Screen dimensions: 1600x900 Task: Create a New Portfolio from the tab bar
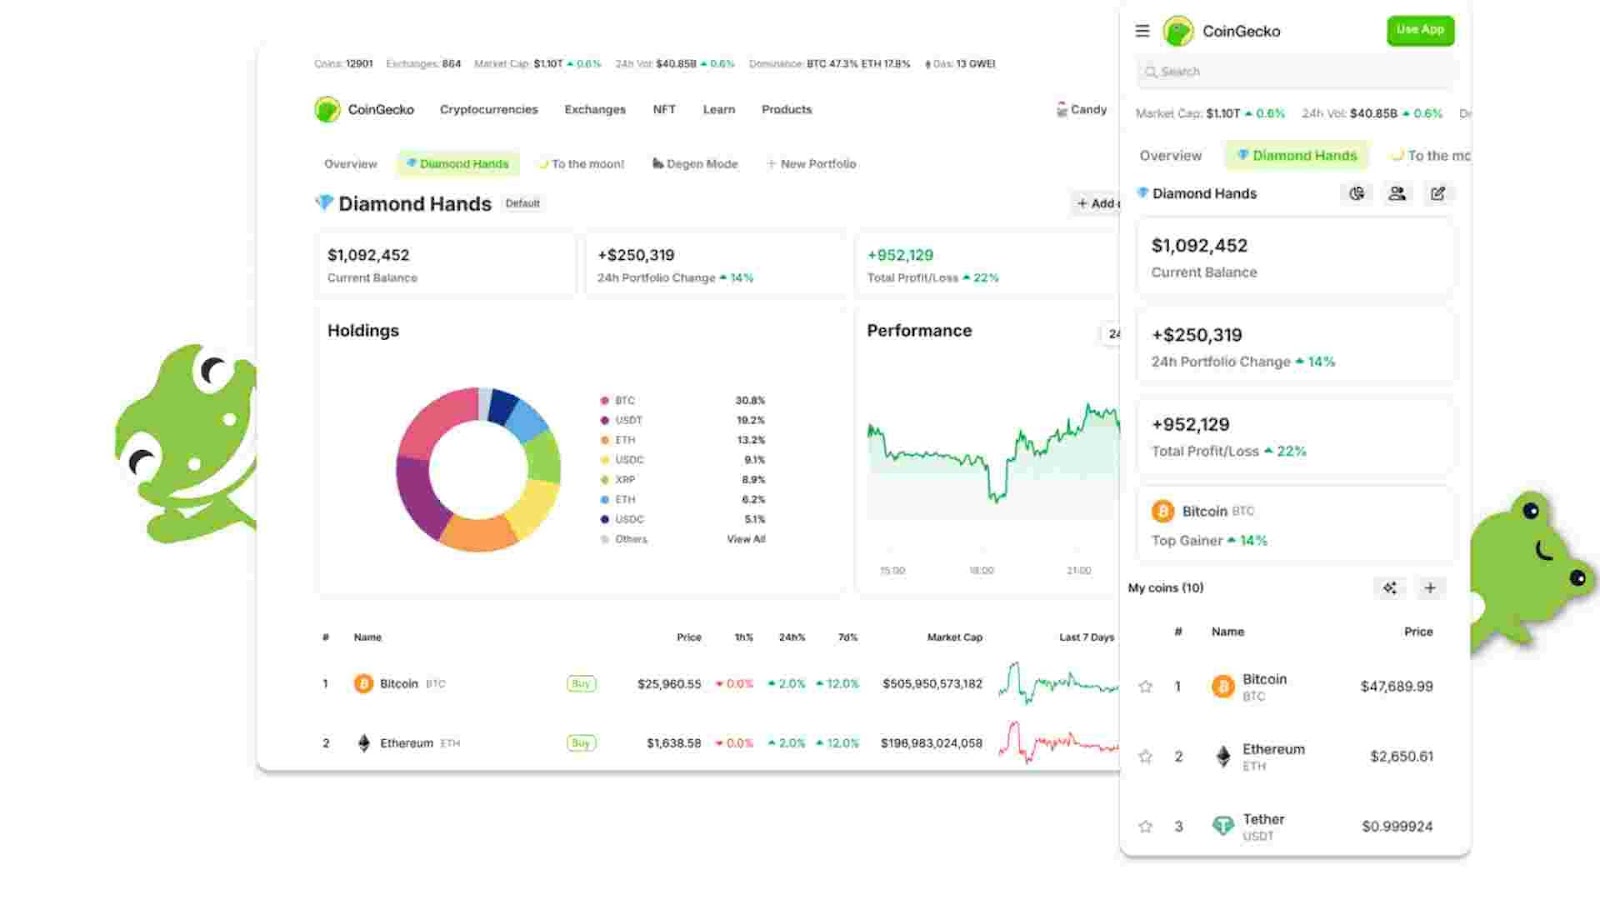pos(811,164)
